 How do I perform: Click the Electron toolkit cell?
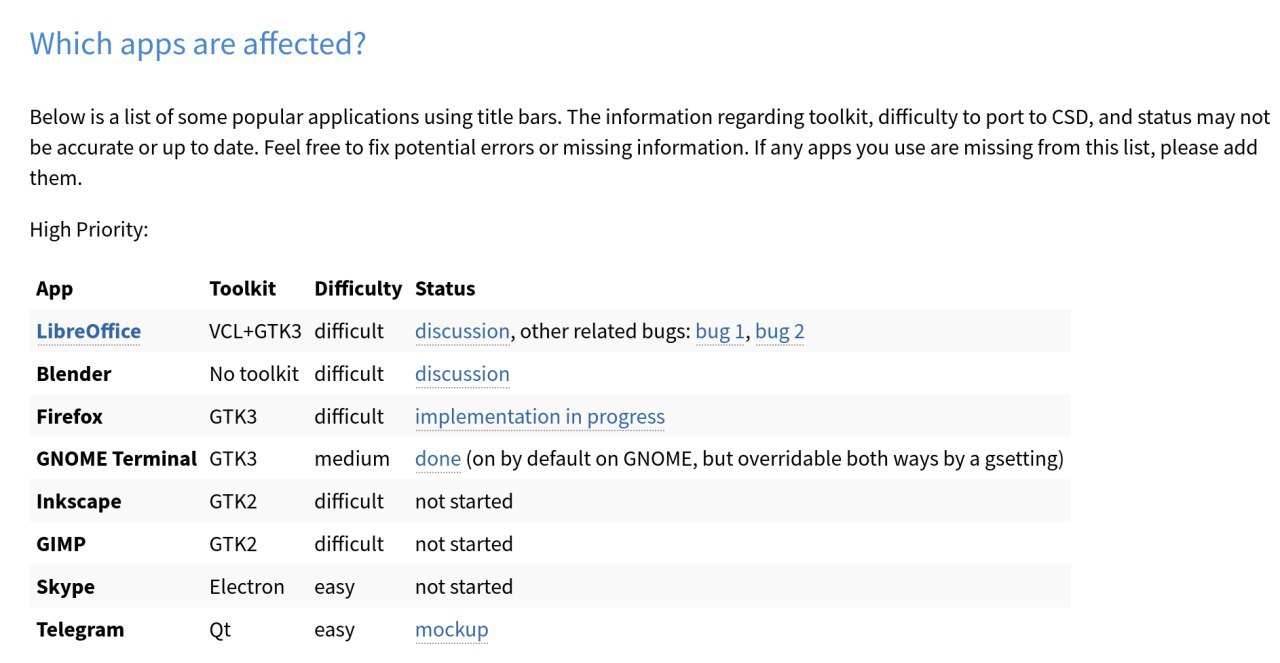(247, 587)
